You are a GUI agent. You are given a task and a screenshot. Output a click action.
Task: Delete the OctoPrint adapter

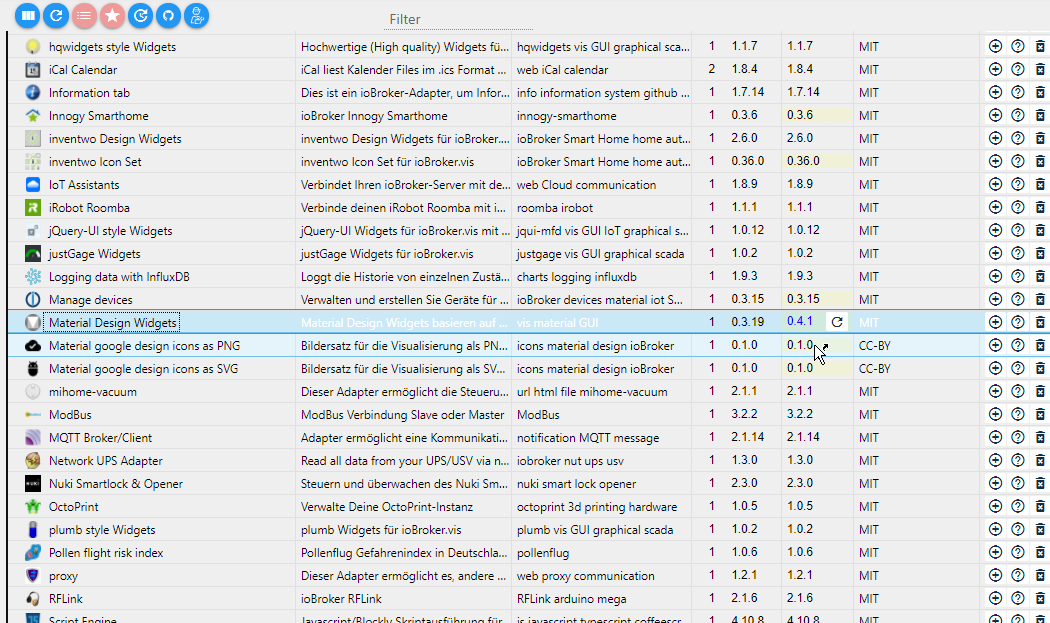pyautogui.click(x=1040, y=506)
